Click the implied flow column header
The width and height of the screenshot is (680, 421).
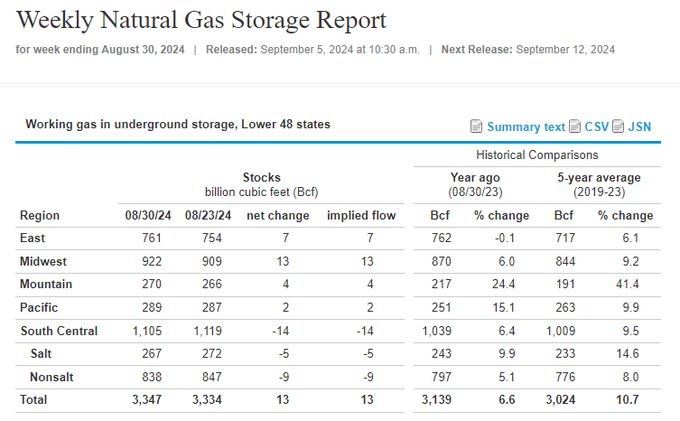pyautogui.click(x=361, y=215)
